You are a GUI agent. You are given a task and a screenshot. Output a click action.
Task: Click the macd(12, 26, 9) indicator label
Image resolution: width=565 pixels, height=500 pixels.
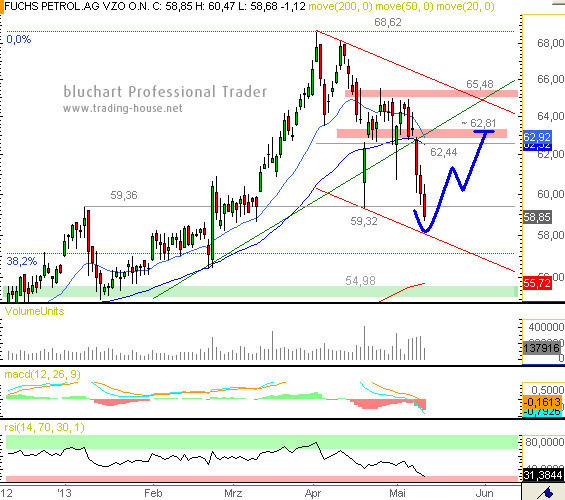42,374
